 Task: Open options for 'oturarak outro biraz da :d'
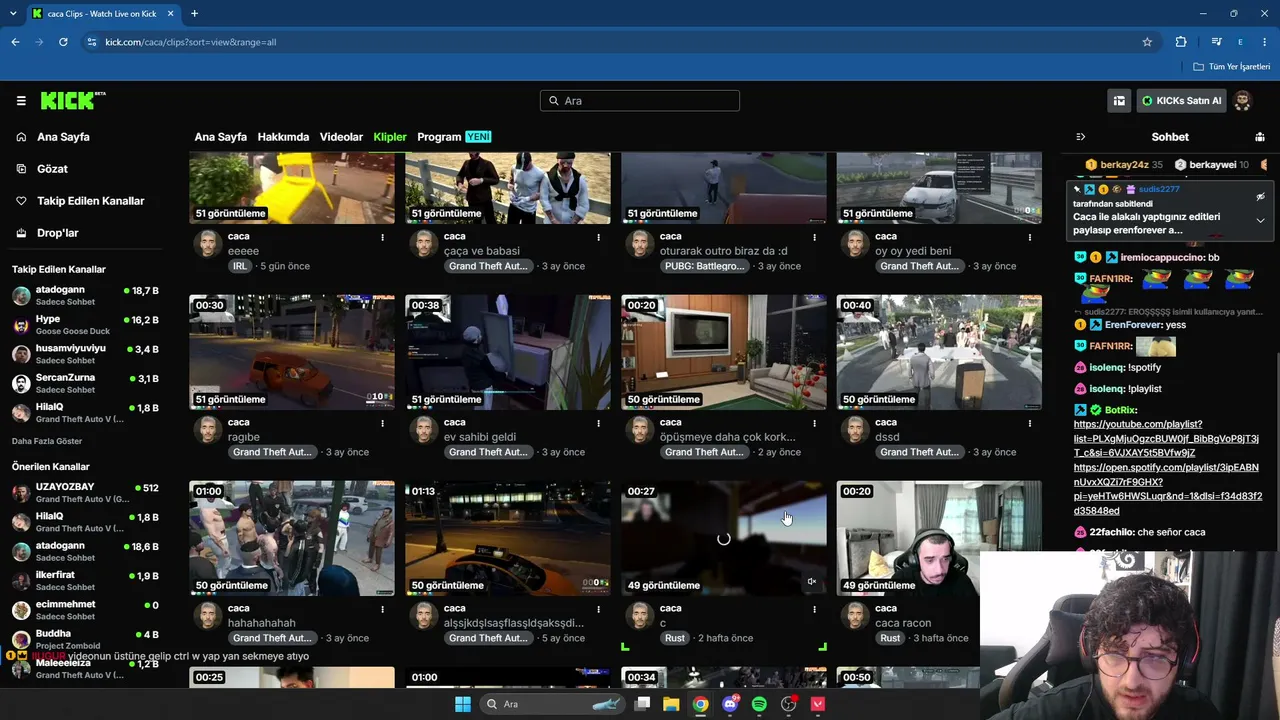814,237
